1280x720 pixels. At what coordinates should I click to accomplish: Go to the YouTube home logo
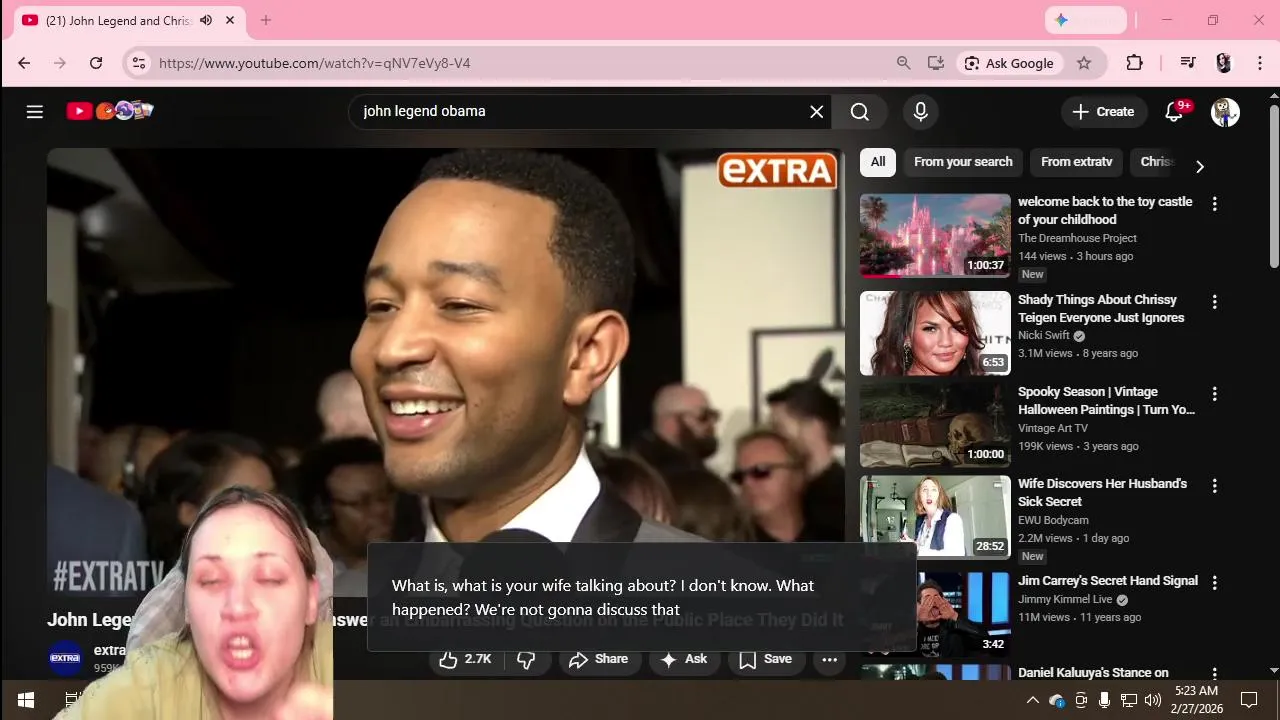tap(110, 111)
